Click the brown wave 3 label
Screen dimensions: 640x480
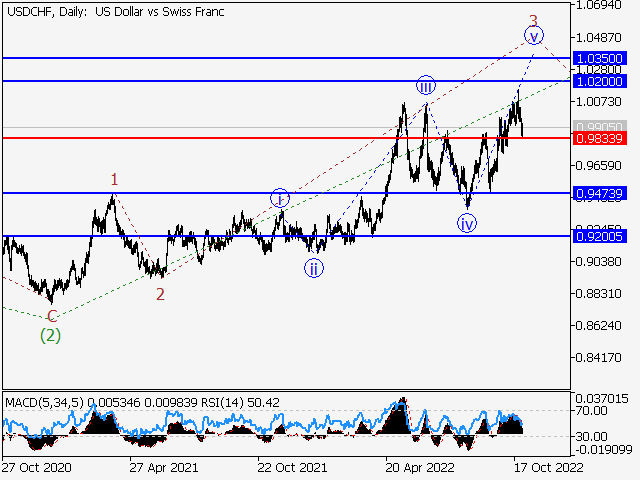[533, 20]
